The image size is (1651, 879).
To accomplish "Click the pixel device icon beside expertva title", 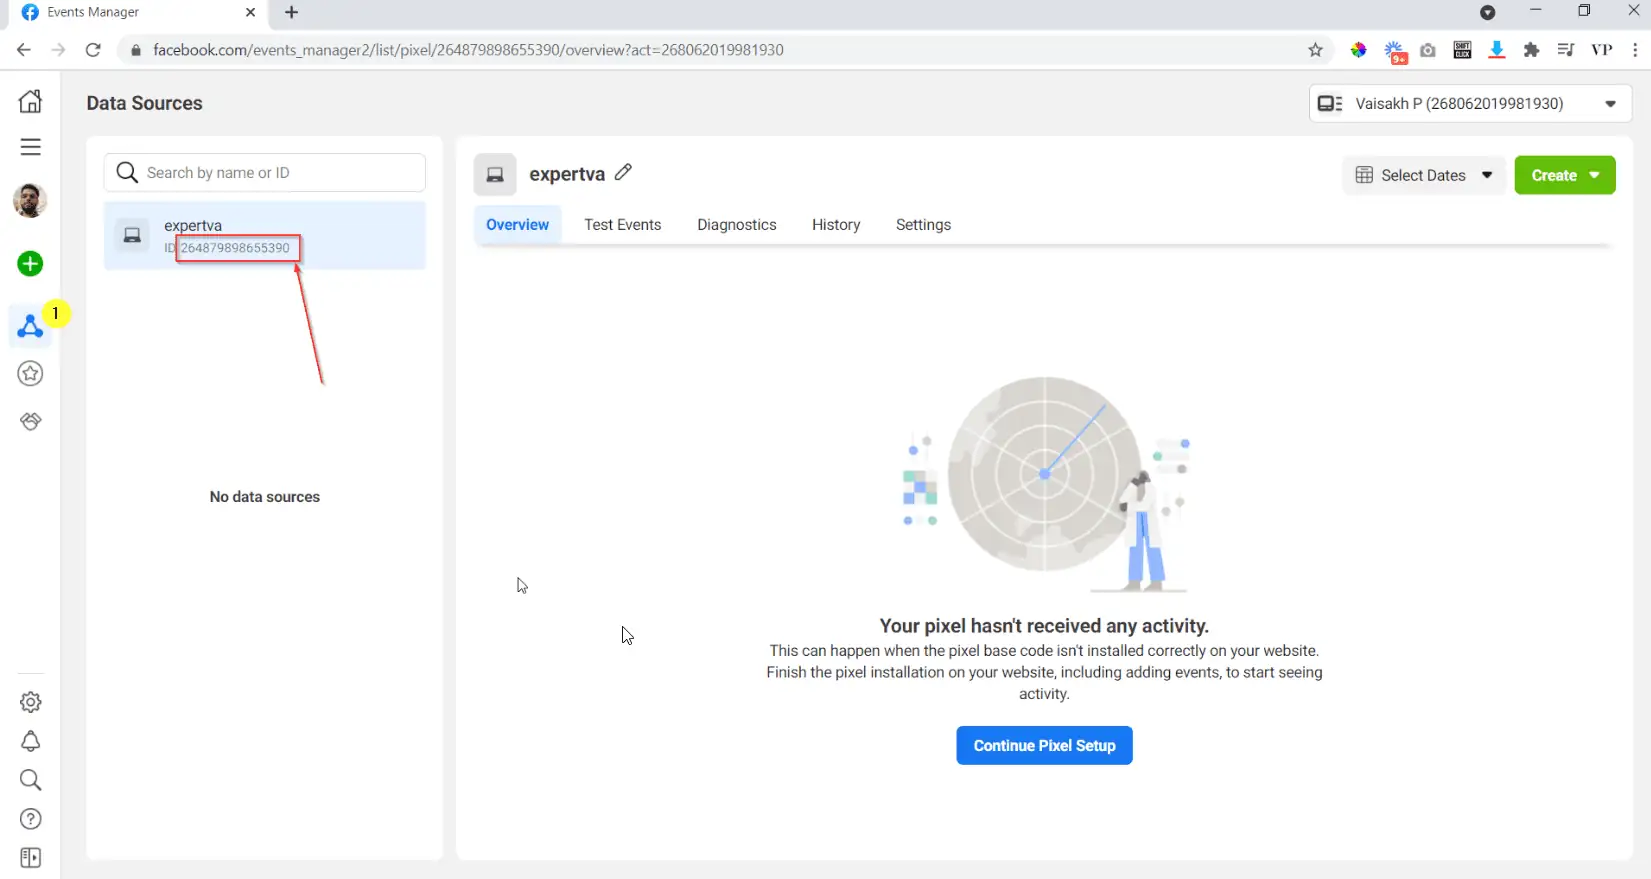I will pyautogui.click(x=495, y=174).
